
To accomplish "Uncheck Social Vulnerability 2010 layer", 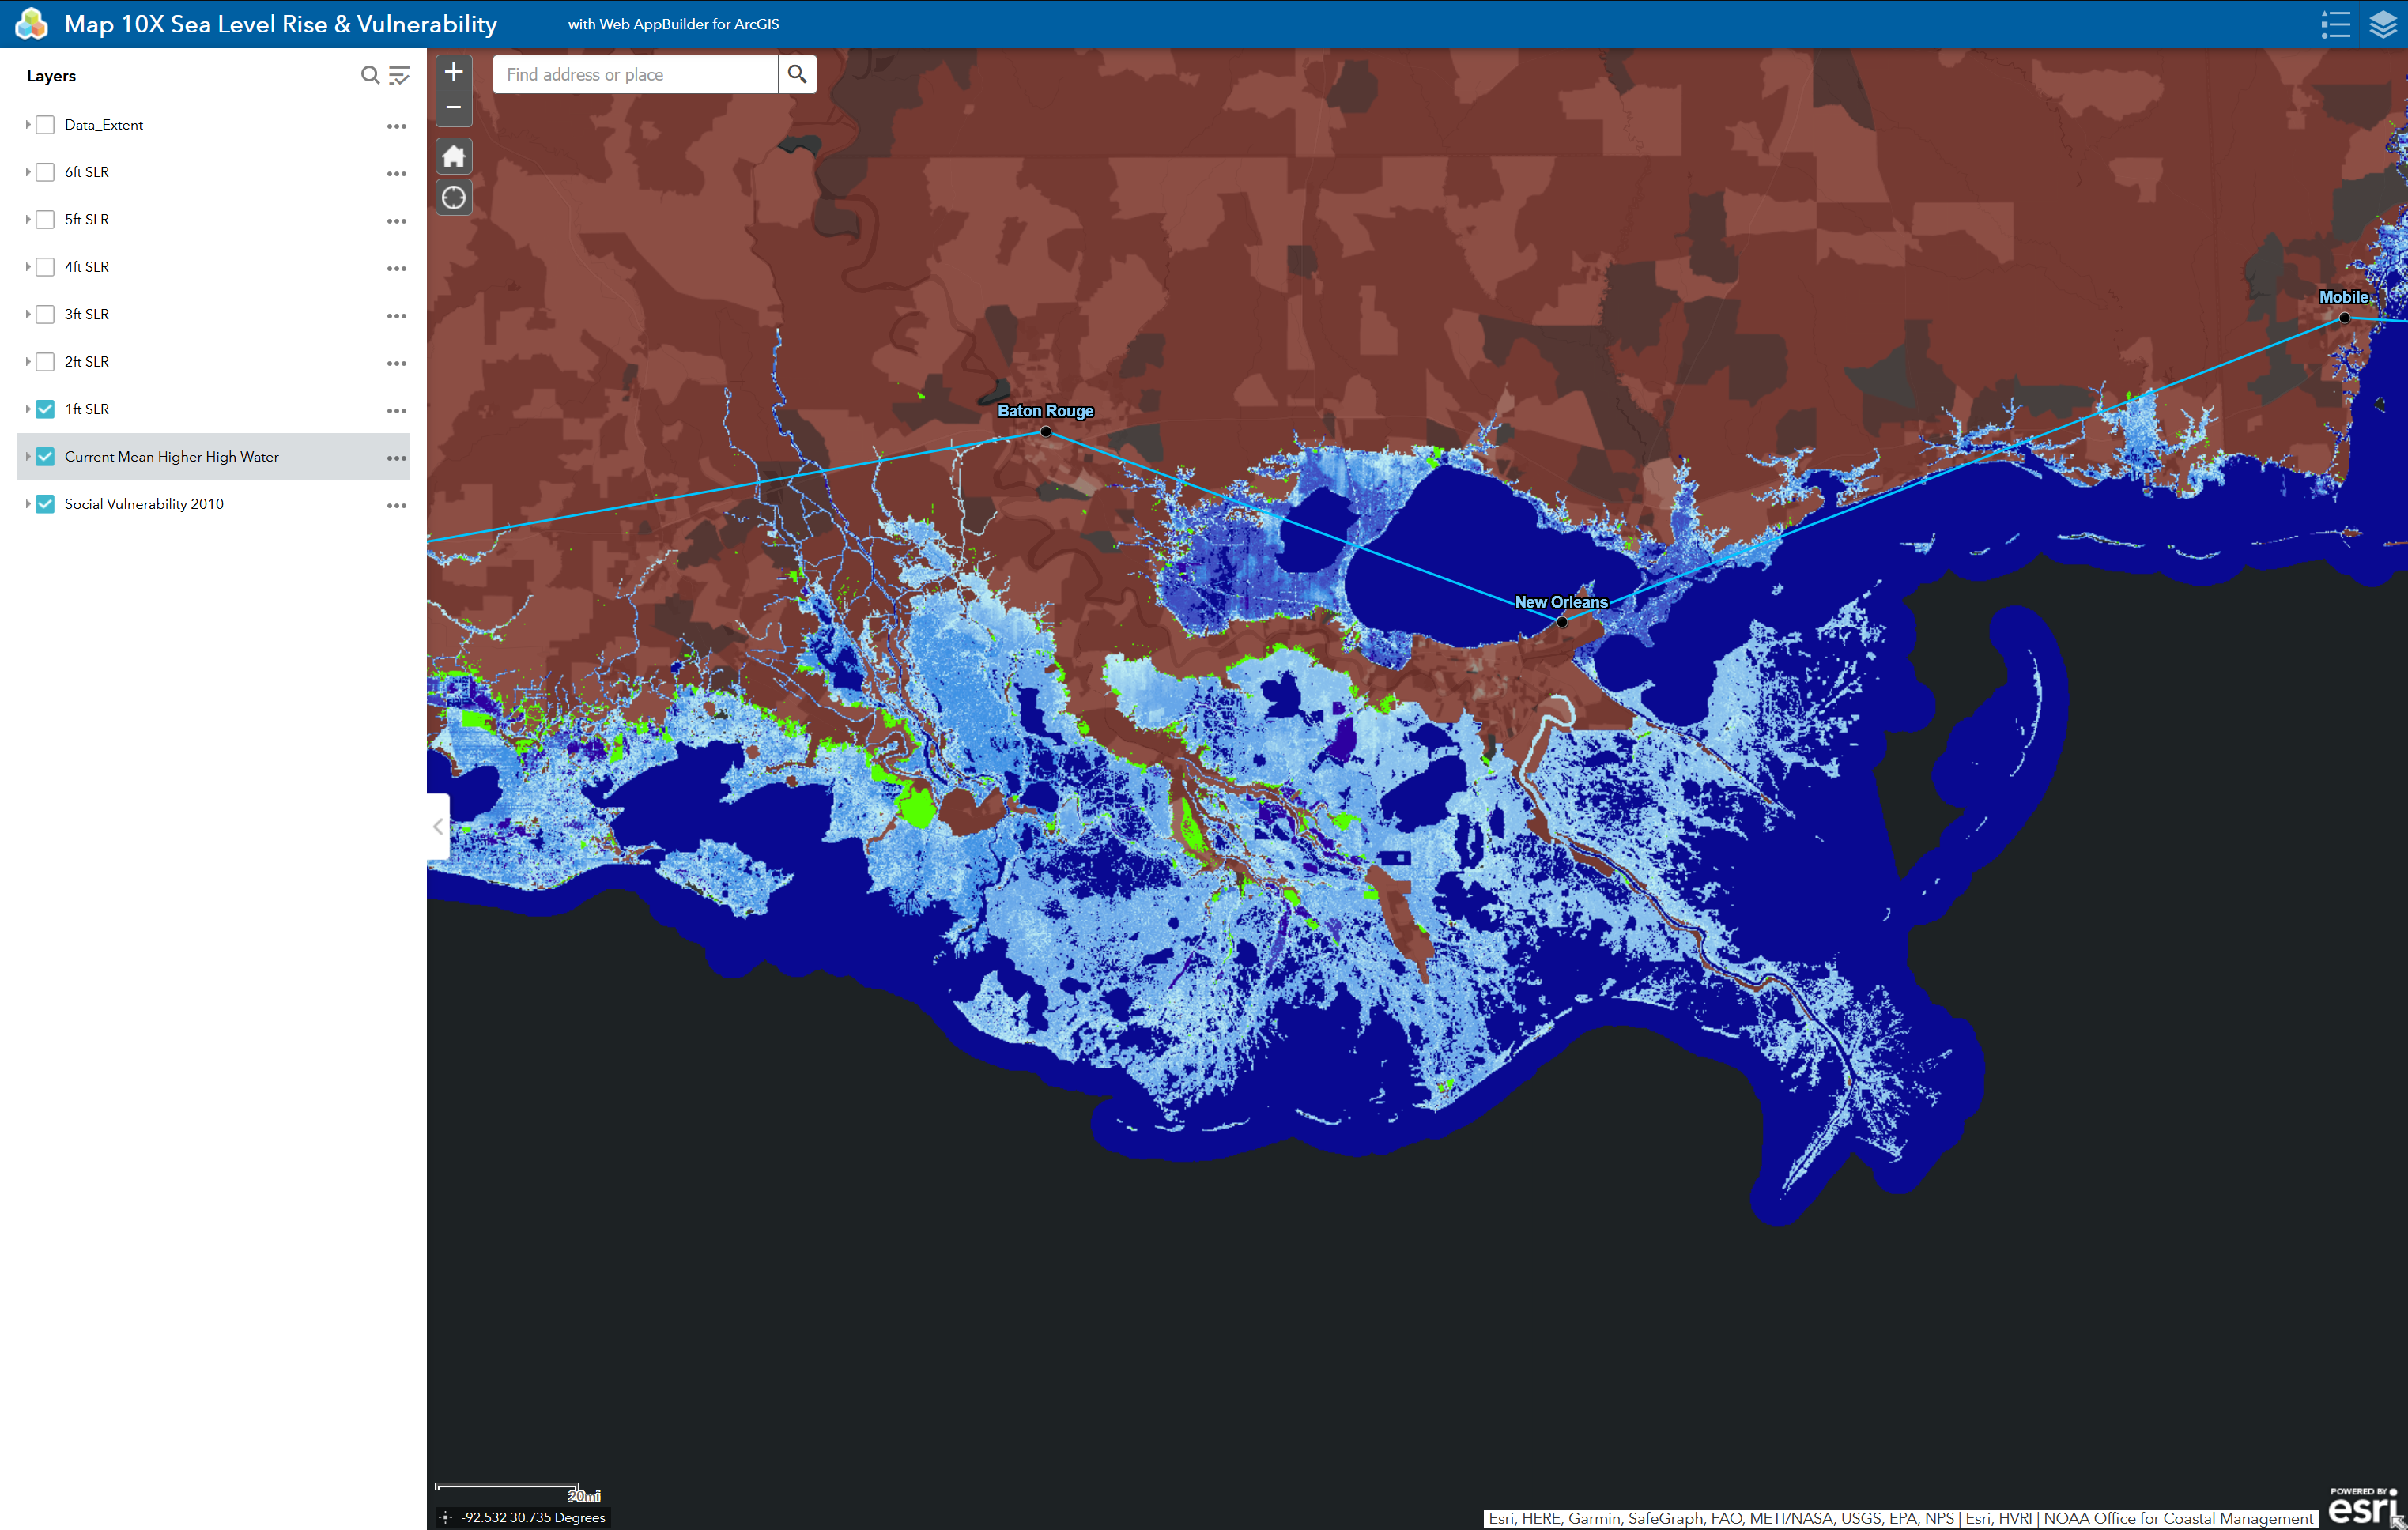I will click(x=45, y=504).
